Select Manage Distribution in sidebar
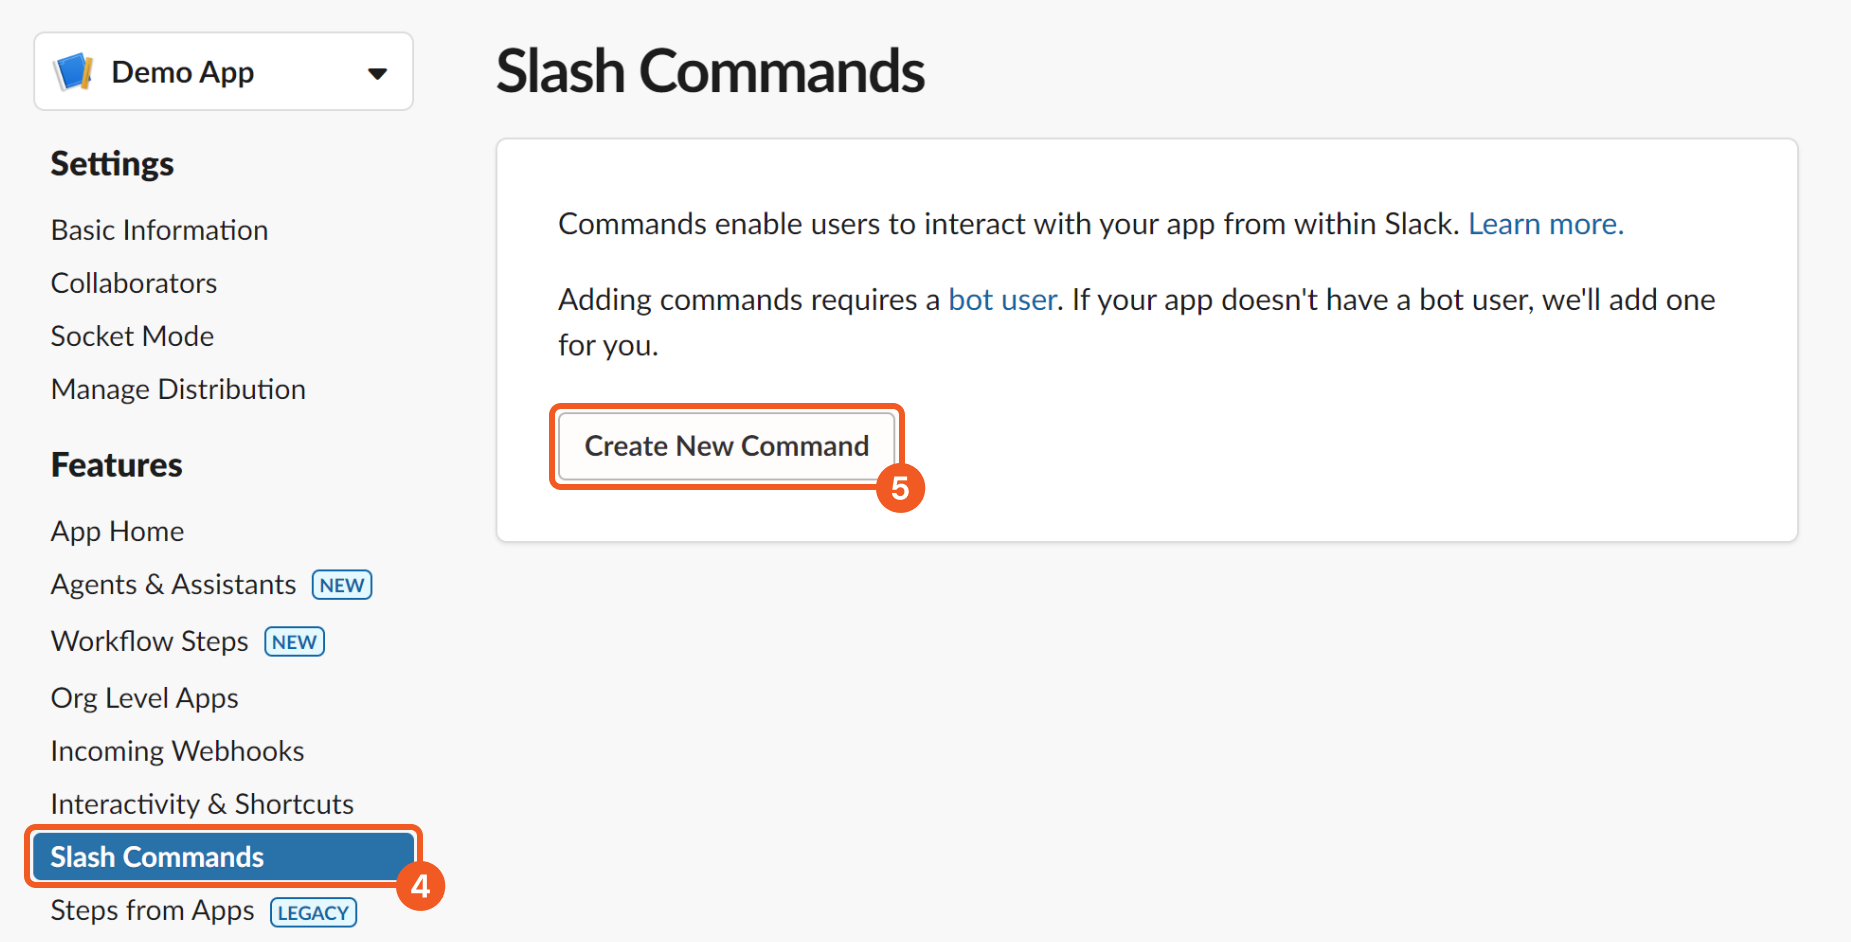This screenshot has width=1851, height=942. pos(178,389)
